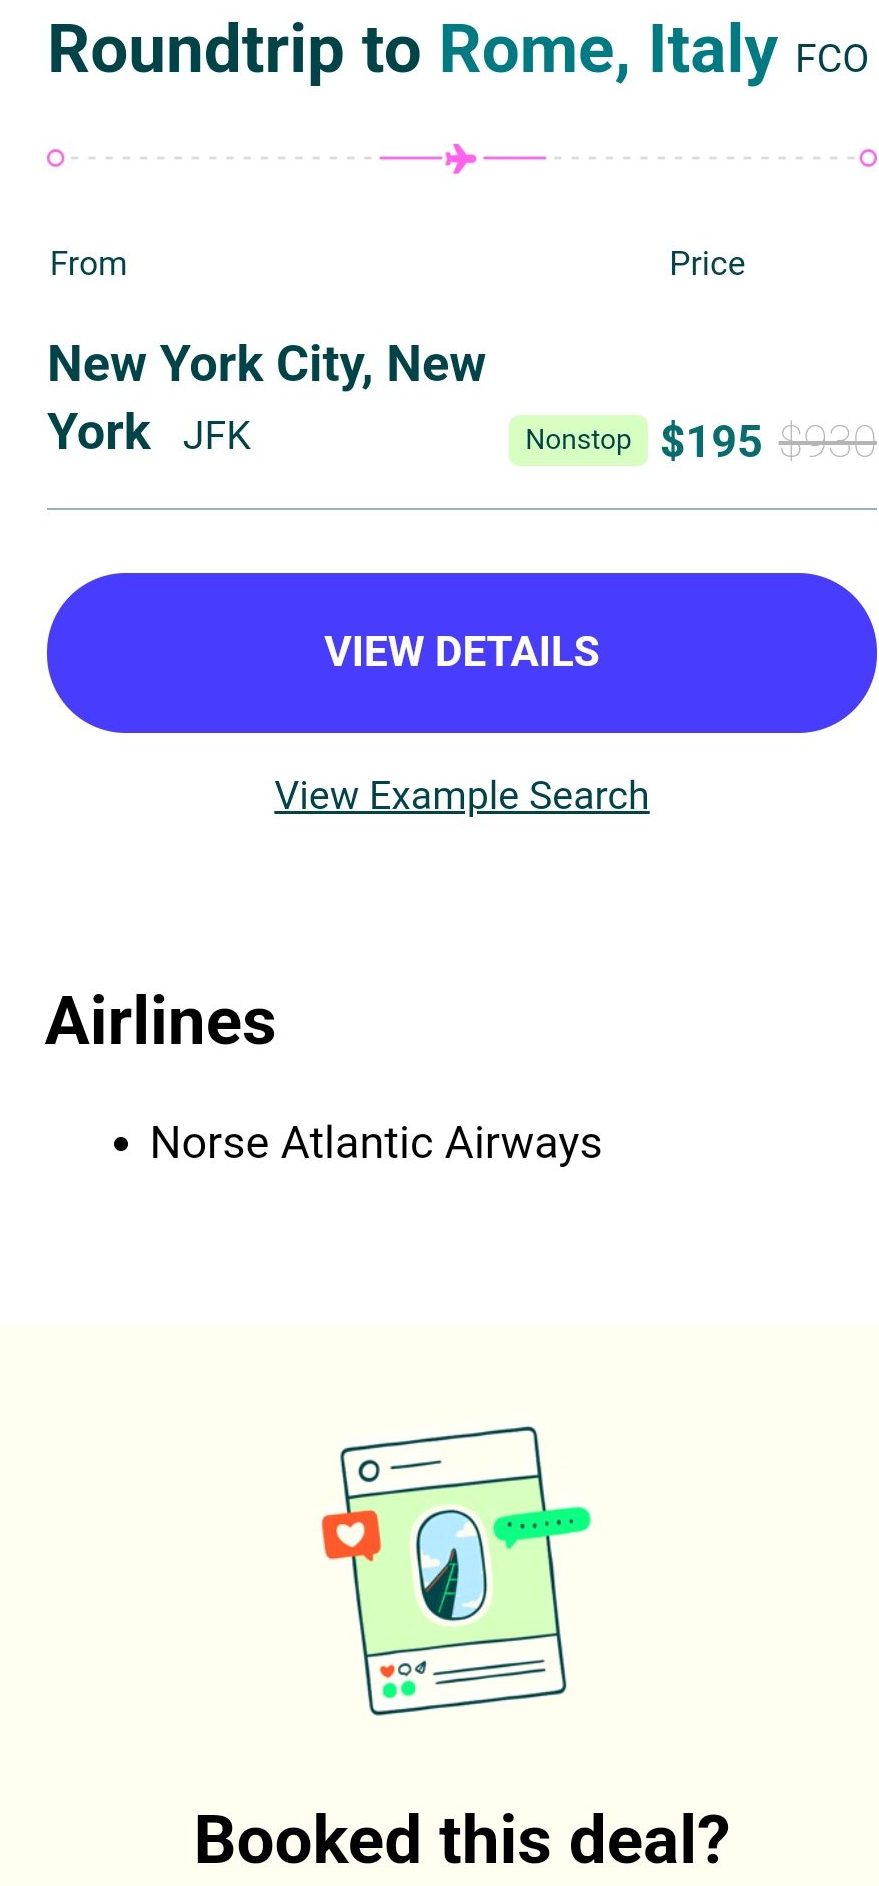Open the View Example Search link
Viewport: 879px width, 1886px height.
pos(462,796)
